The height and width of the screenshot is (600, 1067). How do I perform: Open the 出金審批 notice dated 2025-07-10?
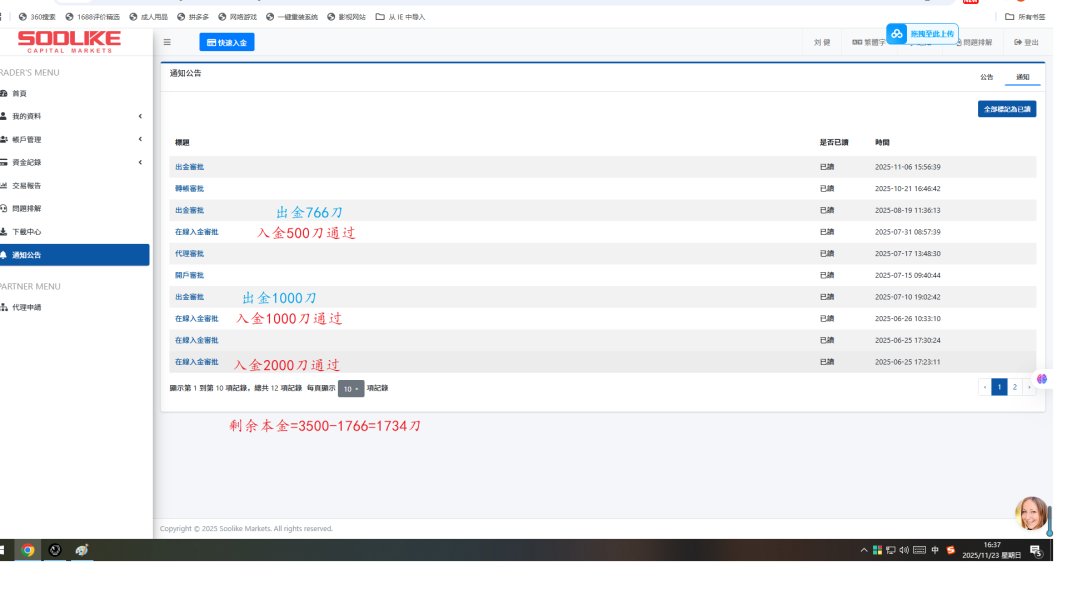click(189, 297)
